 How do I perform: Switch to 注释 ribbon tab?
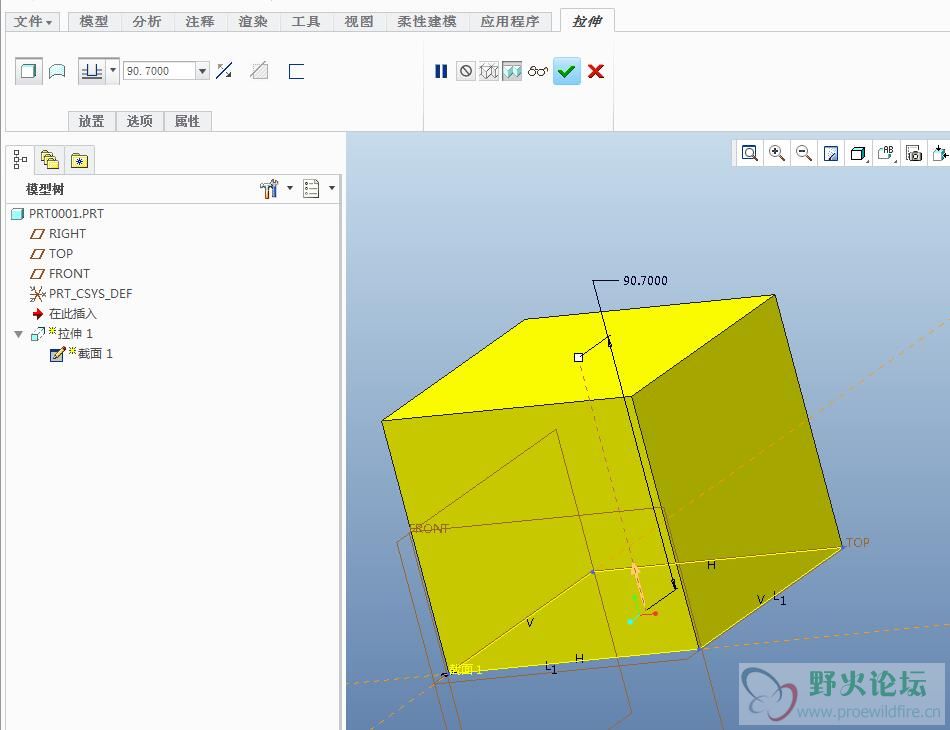click(200, 22)
